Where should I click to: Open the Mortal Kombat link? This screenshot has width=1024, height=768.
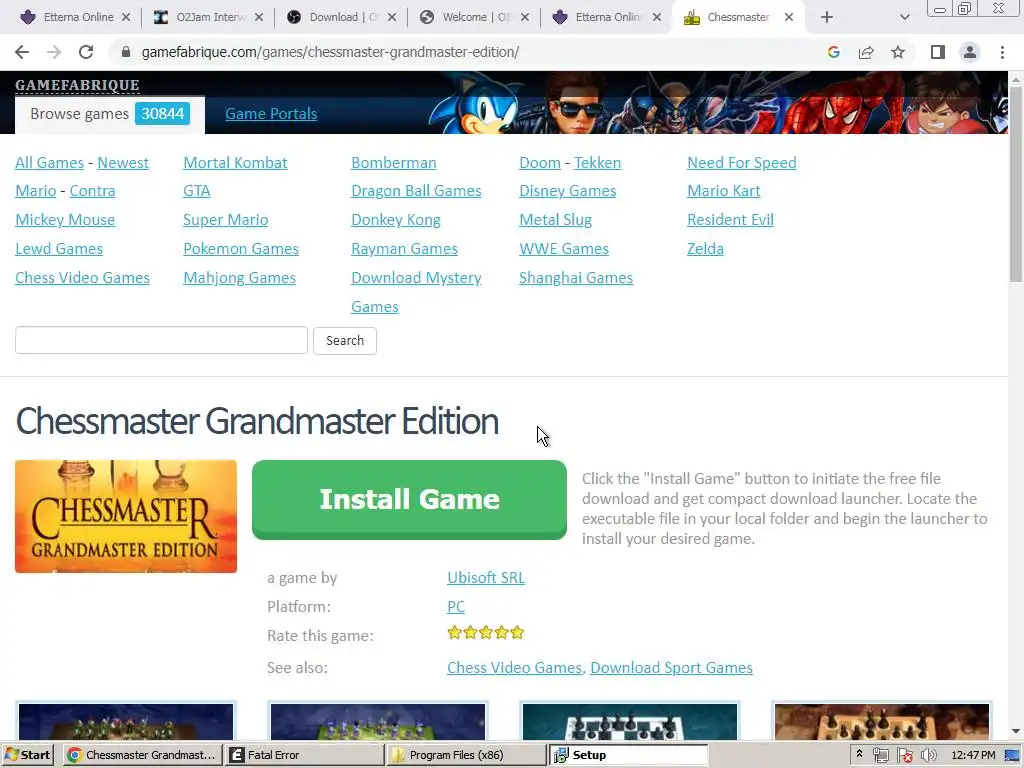(x=235, y=163)
